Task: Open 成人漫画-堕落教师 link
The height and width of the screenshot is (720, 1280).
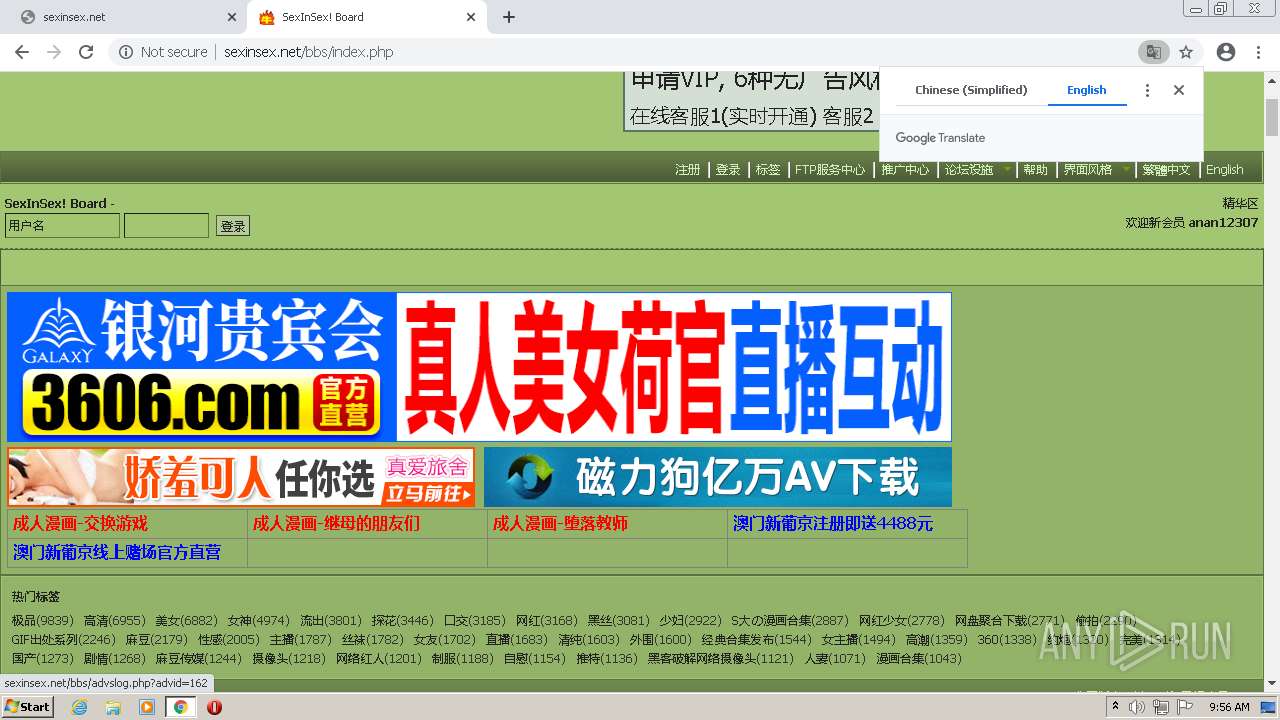Action: point(560,524)
